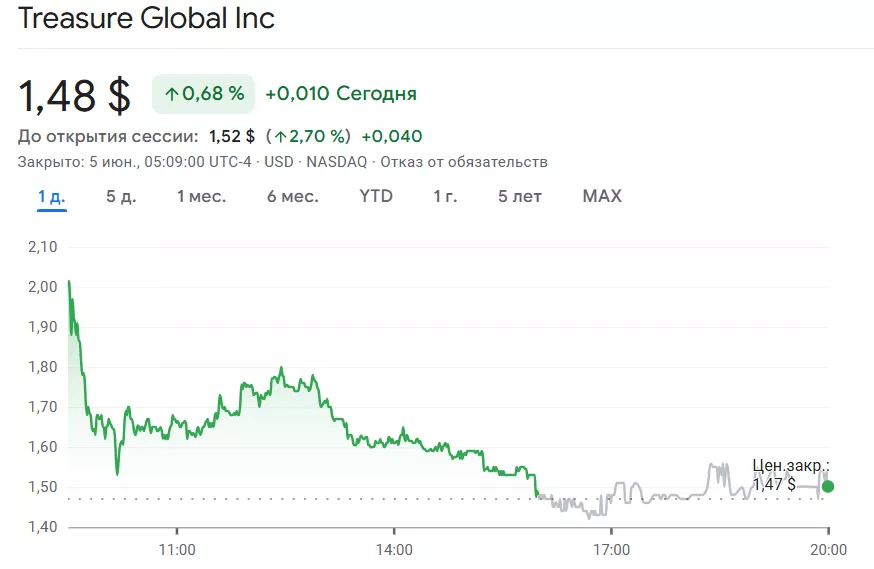
Task: Click the 1,48 $ current price
Action: [75, 95]
